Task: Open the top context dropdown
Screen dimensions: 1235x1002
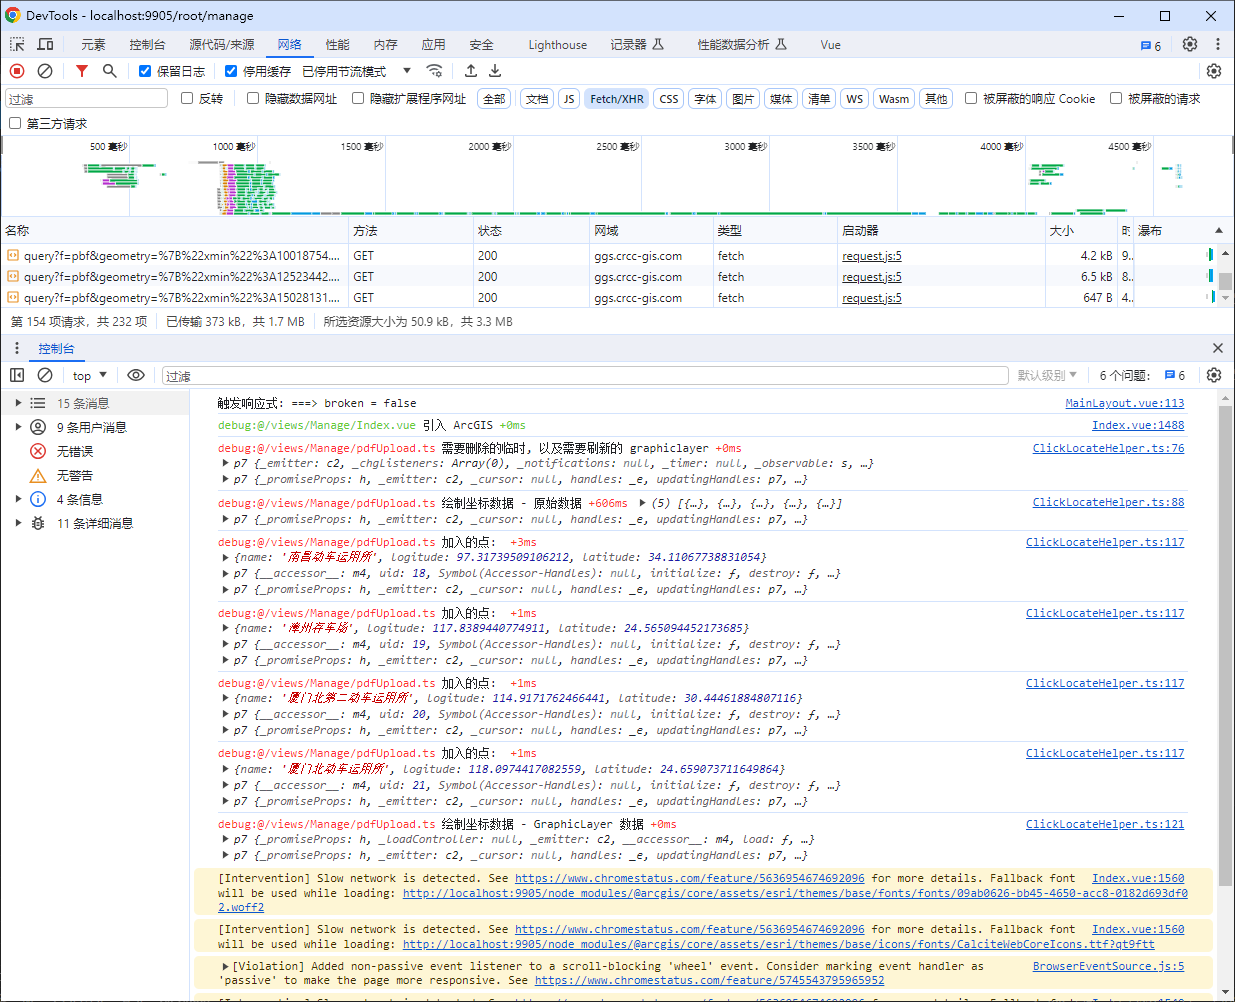Action: (89, 375)
